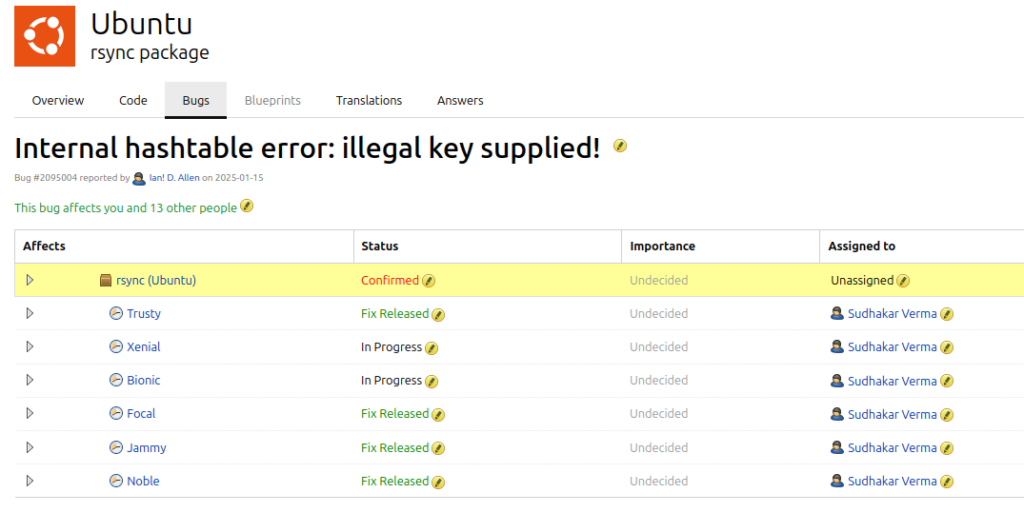The height and width of the screenshot is (513, 1024).
Task: Edit the Unassigned assignee pencil icon
Action: click(903, 281)
